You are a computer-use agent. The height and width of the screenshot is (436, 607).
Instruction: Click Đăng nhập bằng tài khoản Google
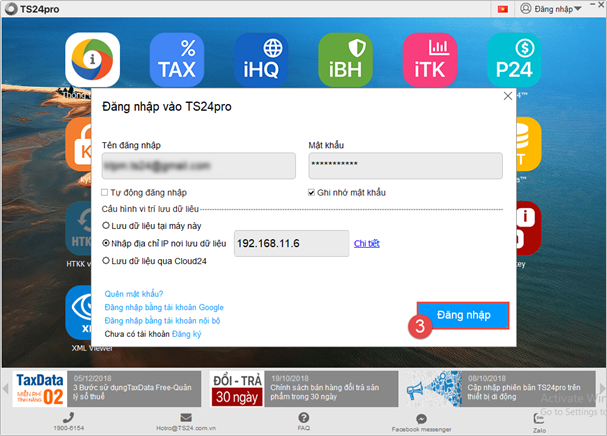[x=164, y=307]
